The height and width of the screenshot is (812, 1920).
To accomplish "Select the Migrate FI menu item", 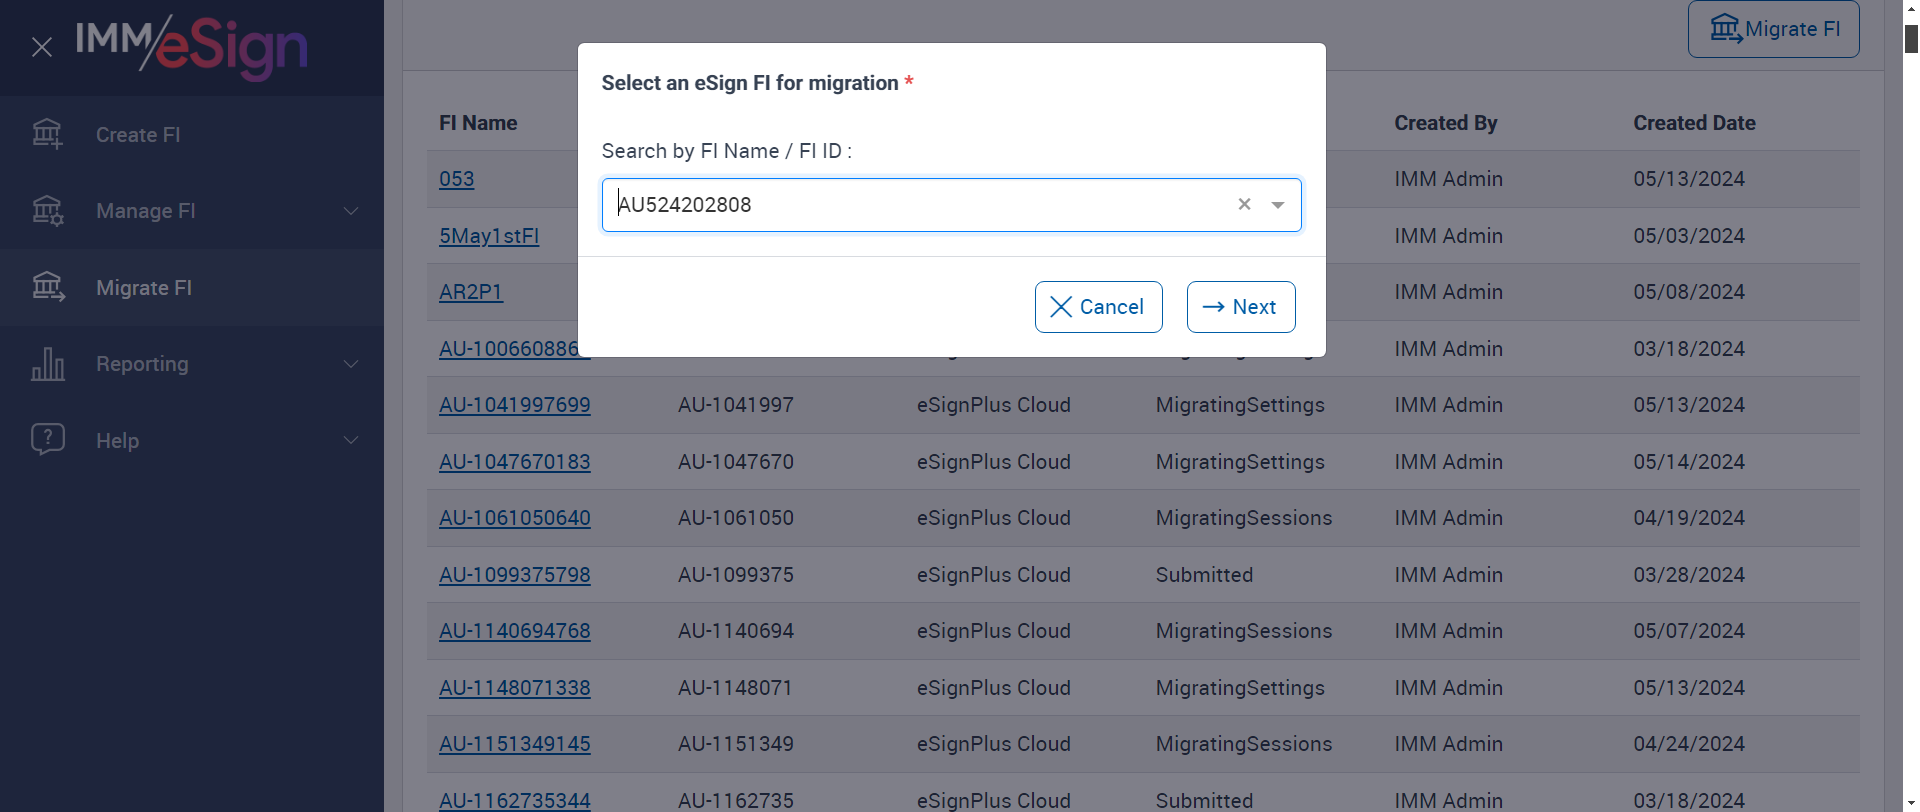I will pos(144,288).
